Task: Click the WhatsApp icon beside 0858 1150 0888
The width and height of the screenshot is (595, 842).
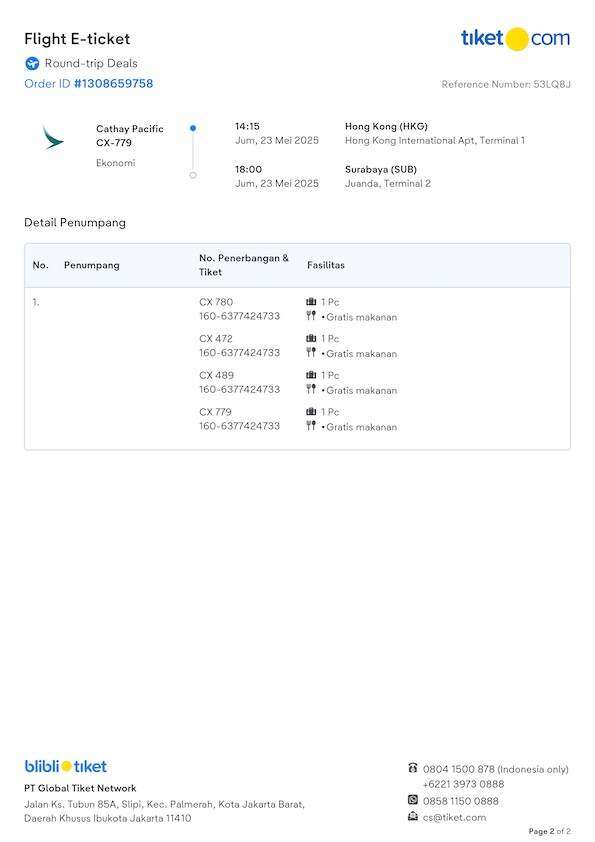Action: [x=412, y=800]
